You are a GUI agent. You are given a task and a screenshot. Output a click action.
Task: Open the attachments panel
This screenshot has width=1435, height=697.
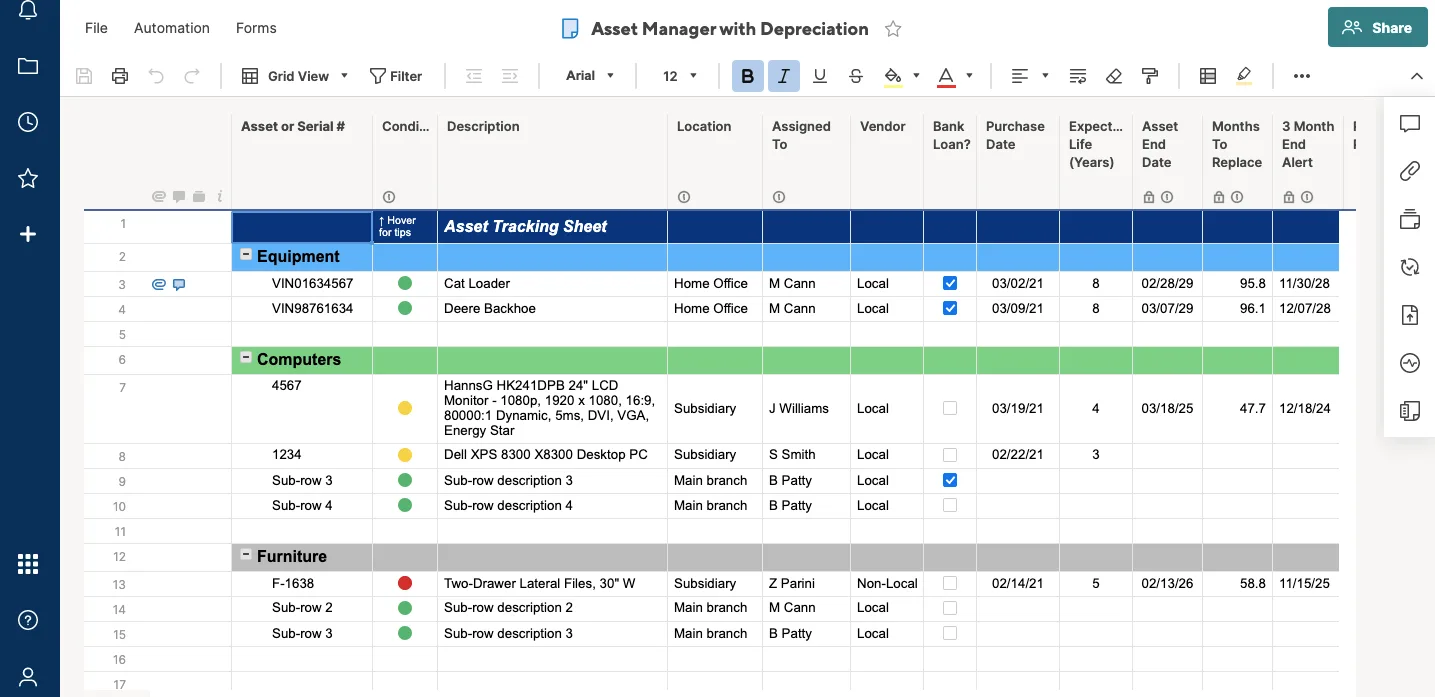[x=1409, y=170]
